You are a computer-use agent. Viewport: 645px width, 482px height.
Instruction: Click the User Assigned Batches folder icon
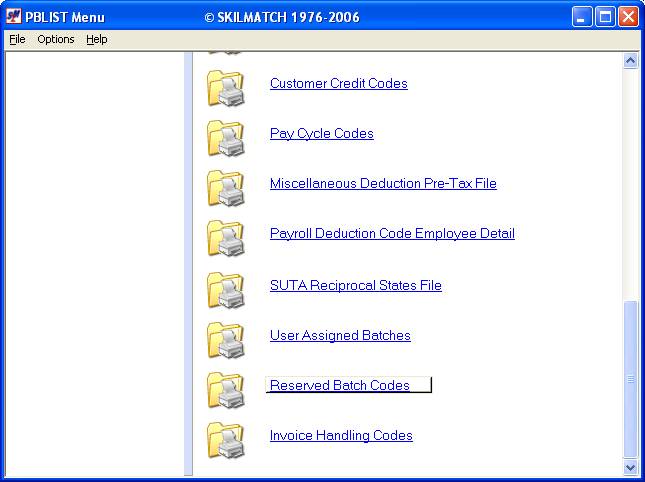(x=226, y=340)
